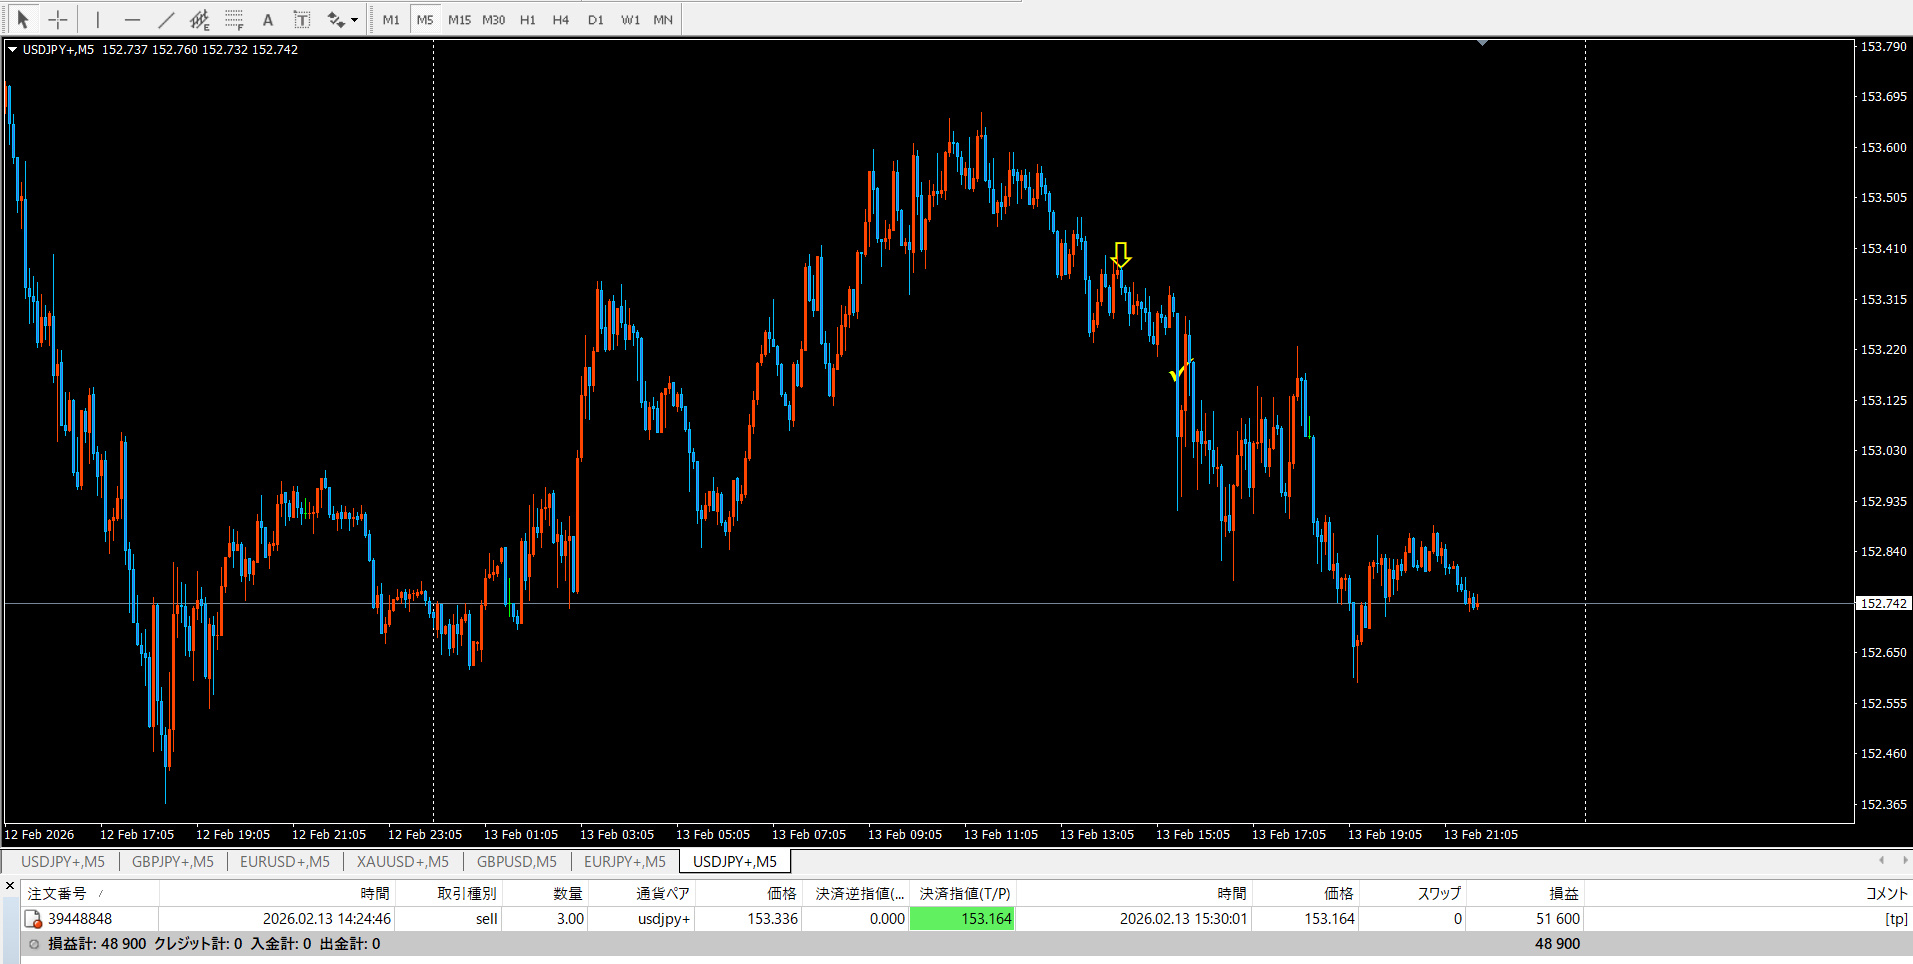
Task: Sort history by 損益 column header
Action: click(x=1564, y=893)
